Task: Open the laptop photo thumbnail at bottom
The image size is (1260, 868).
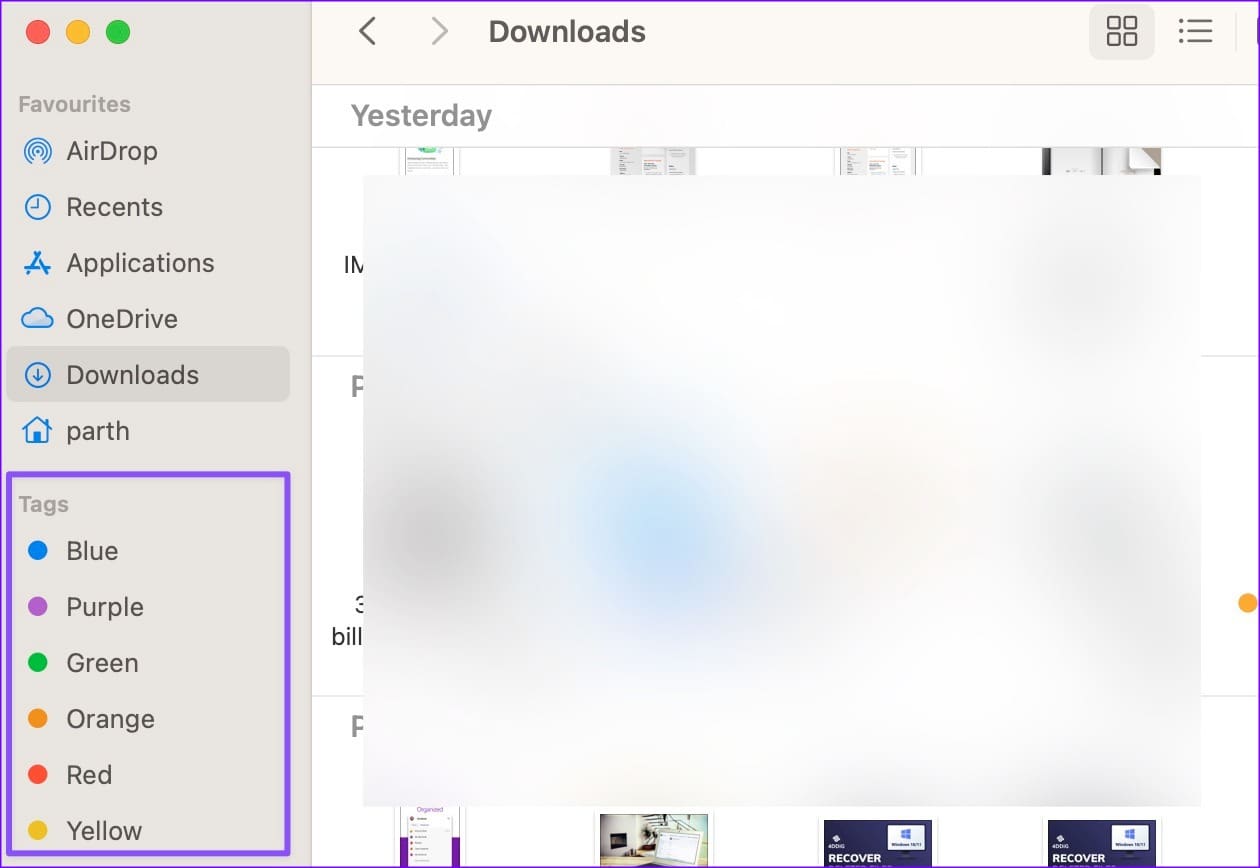Action: click(x=654, y=840)
